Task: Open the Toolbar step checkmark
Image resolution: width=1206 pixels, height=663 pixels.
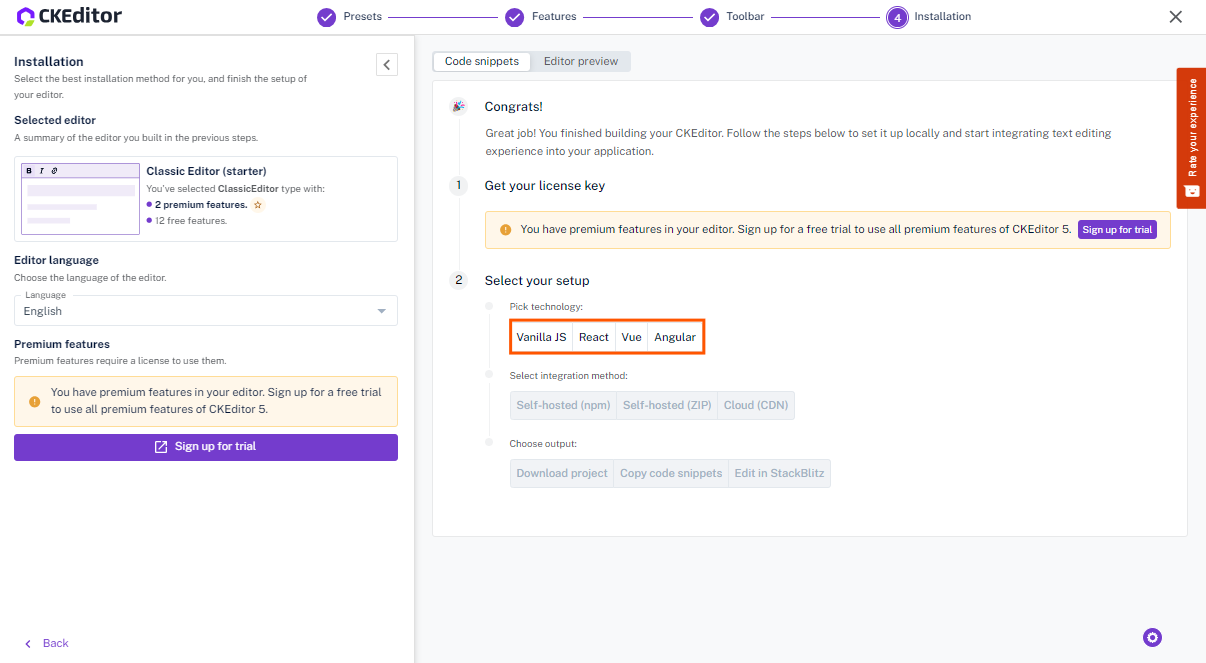Action: click(x=709, y=17)
